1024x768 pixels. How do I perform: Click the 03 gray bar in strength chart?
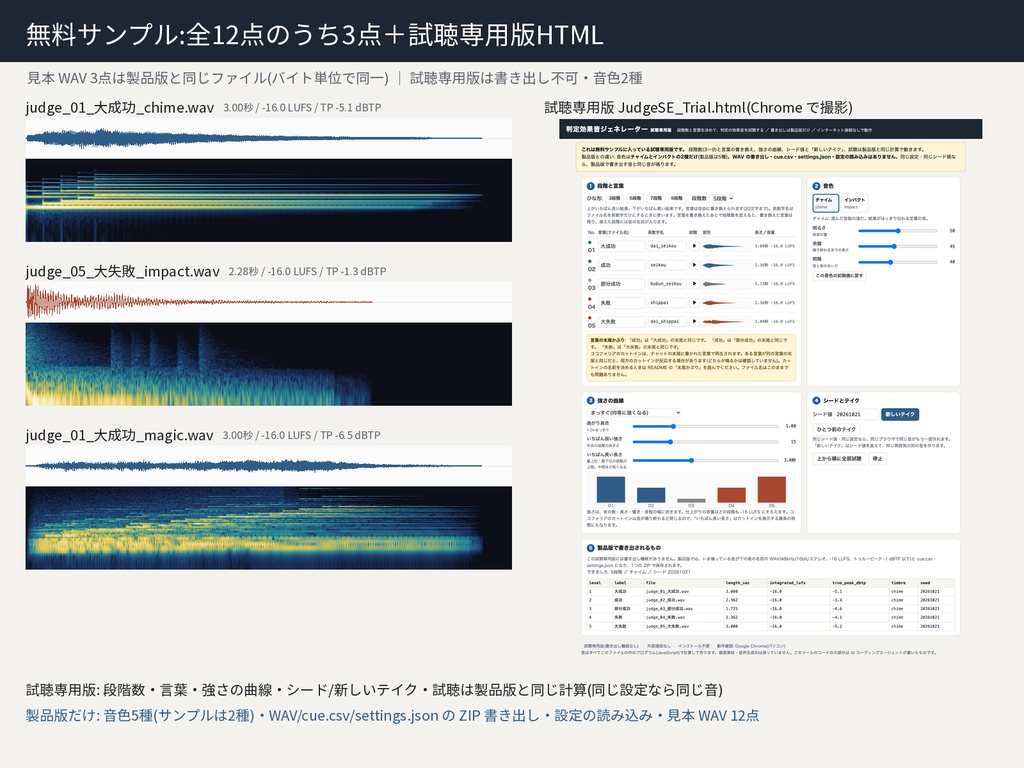click(691, 501)
